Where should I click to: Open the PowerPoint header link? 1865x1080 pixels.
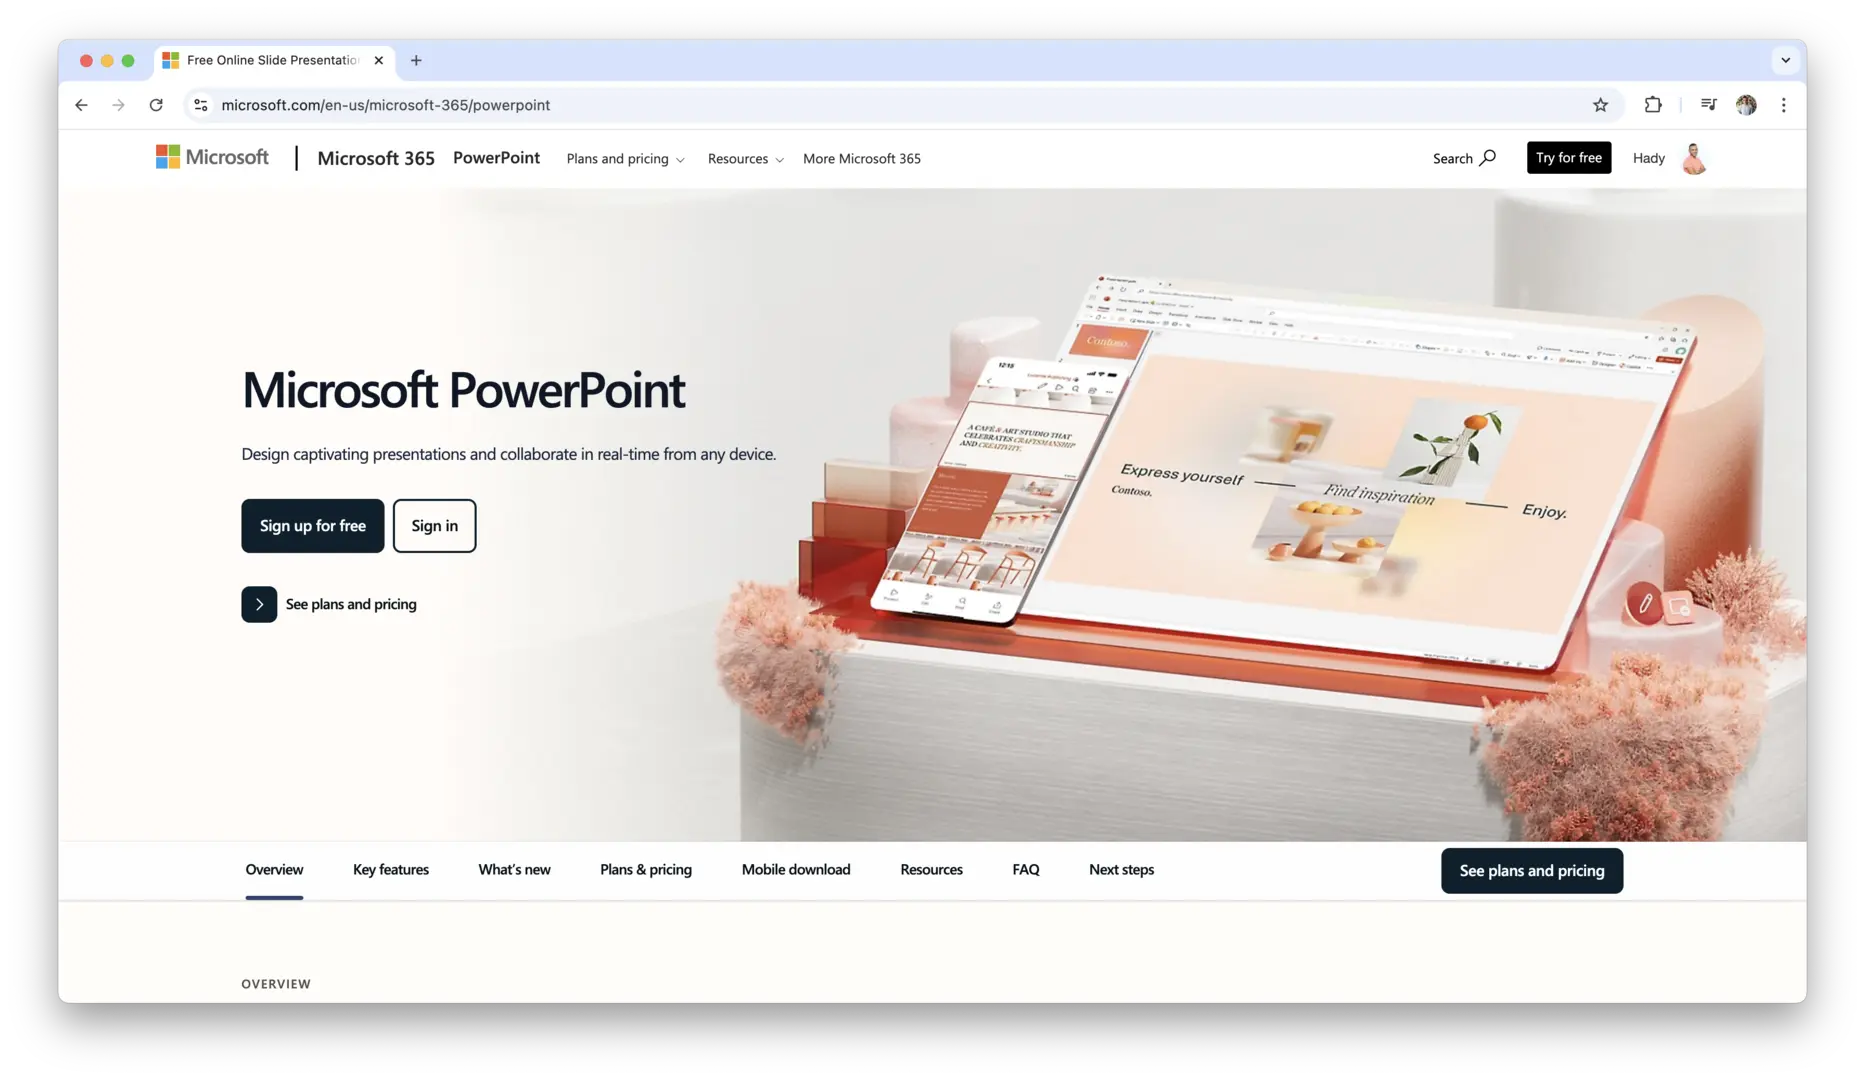click(496, 158)
